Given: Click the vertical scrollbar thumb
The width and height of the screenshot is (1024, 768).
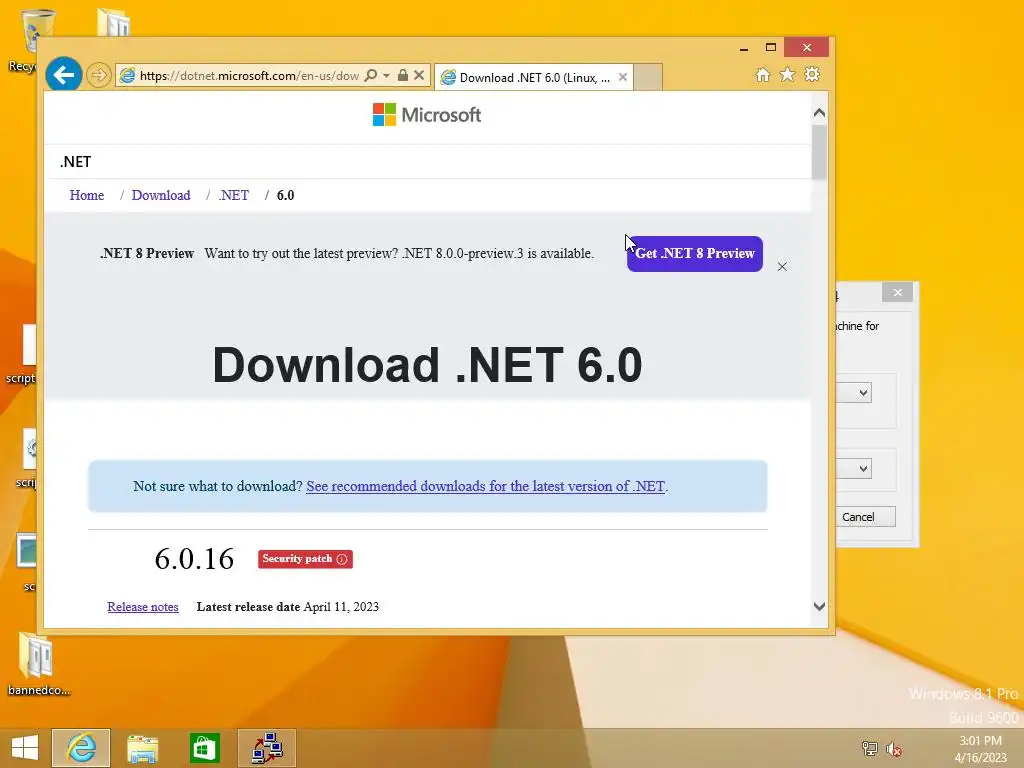Looking at the screenshot, I should click(x=820, y=152).
